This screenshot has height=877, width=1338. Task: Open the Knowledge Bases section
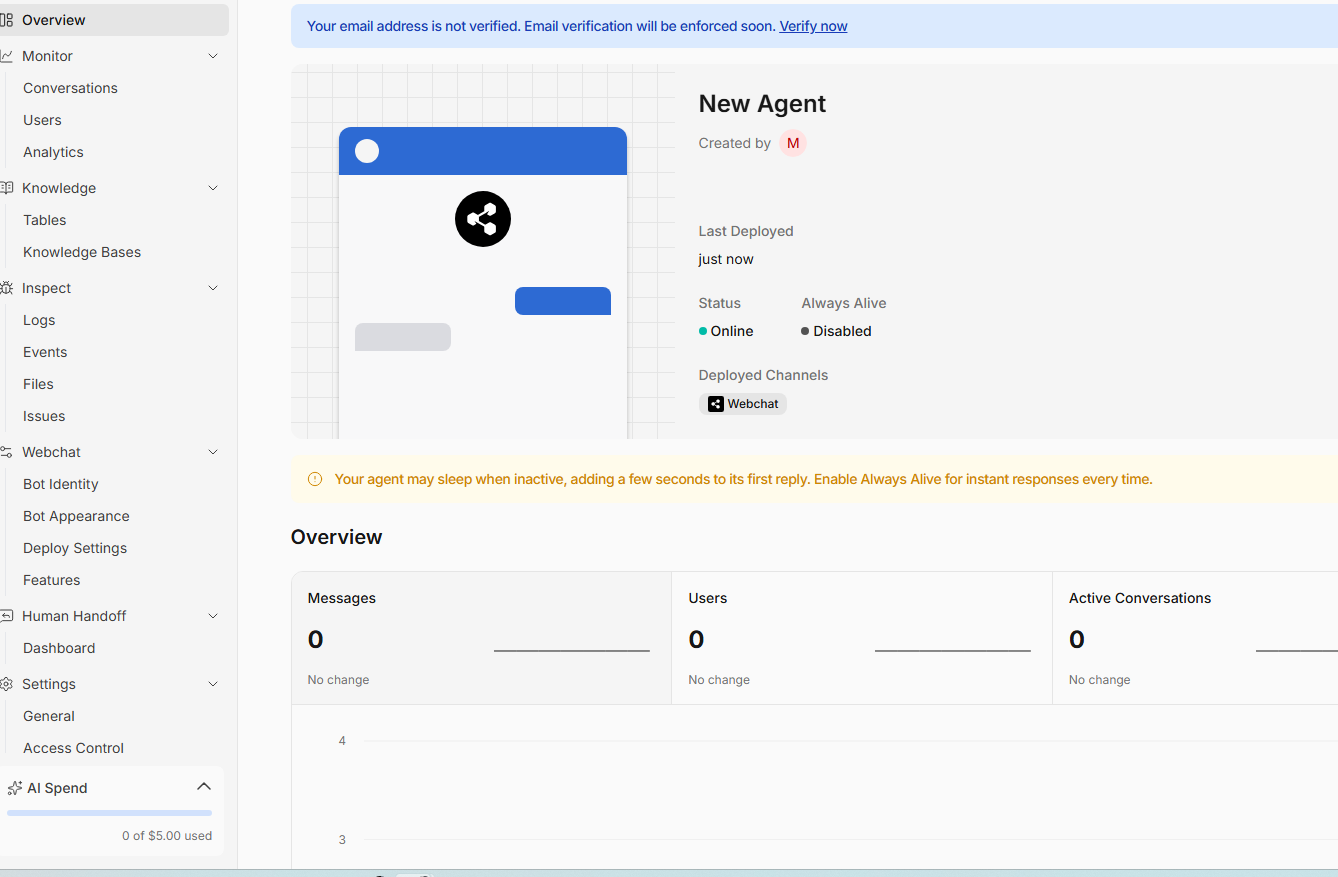coord(81,251)
